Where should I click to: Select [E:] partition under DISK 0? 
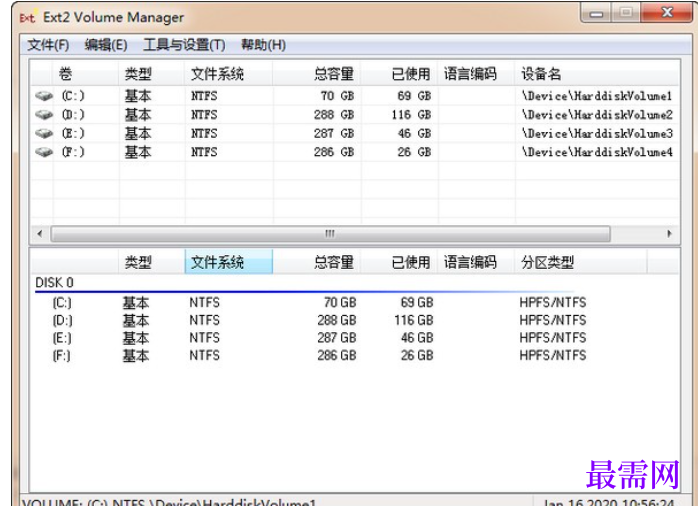point(62,338)
